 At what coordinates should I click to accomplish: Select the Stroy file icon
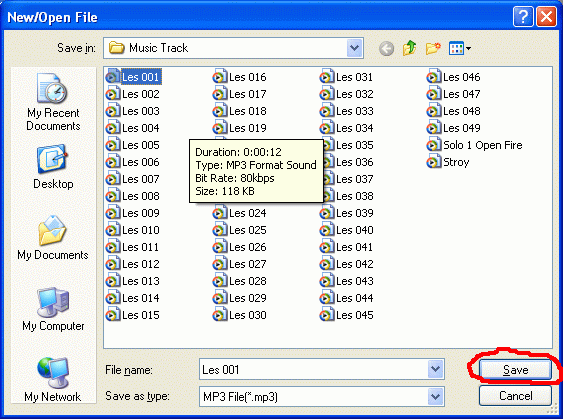(433, 162)
